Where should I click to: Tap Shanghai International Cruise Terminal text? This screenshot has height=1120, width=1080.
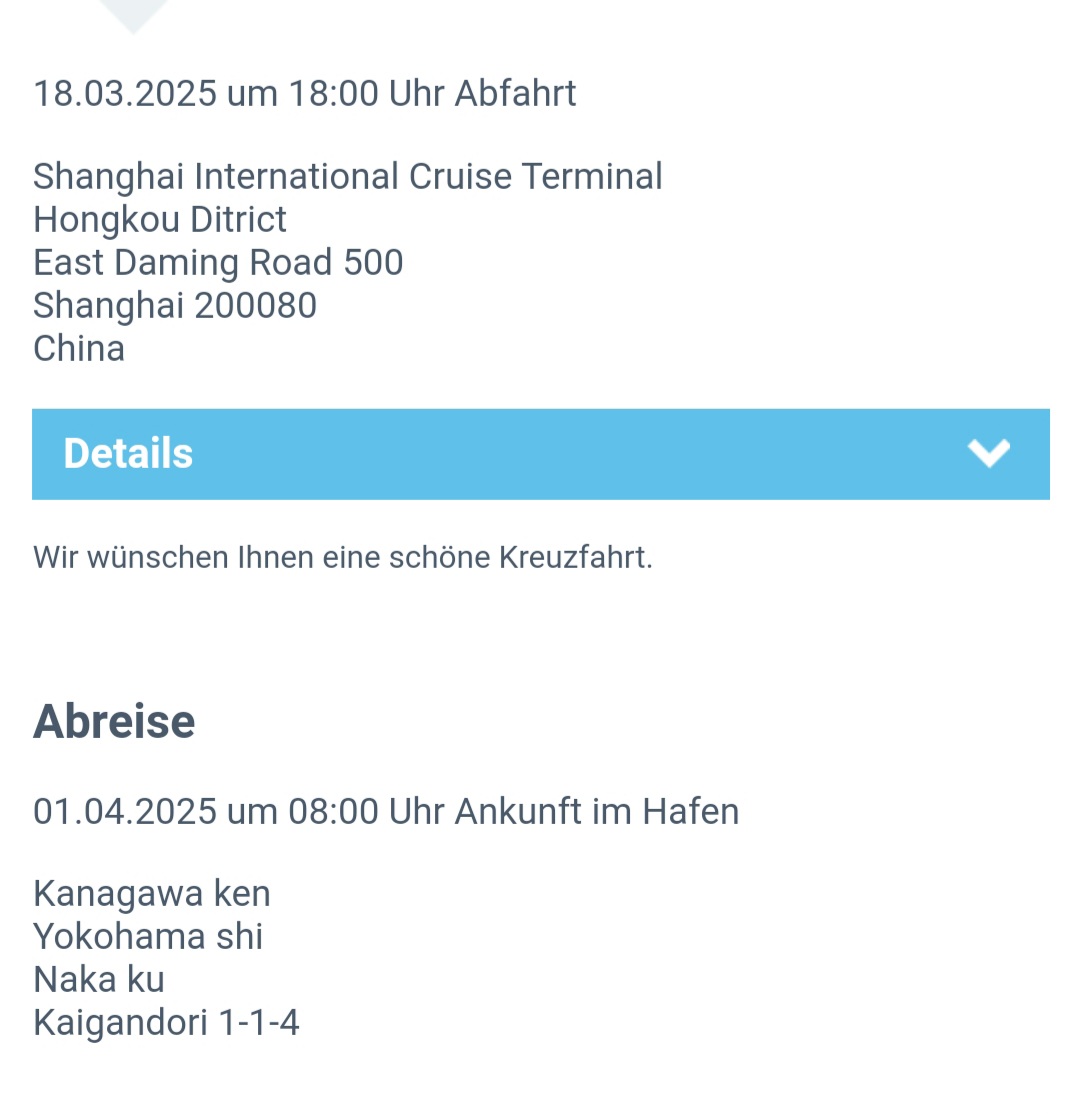(347, 177)
